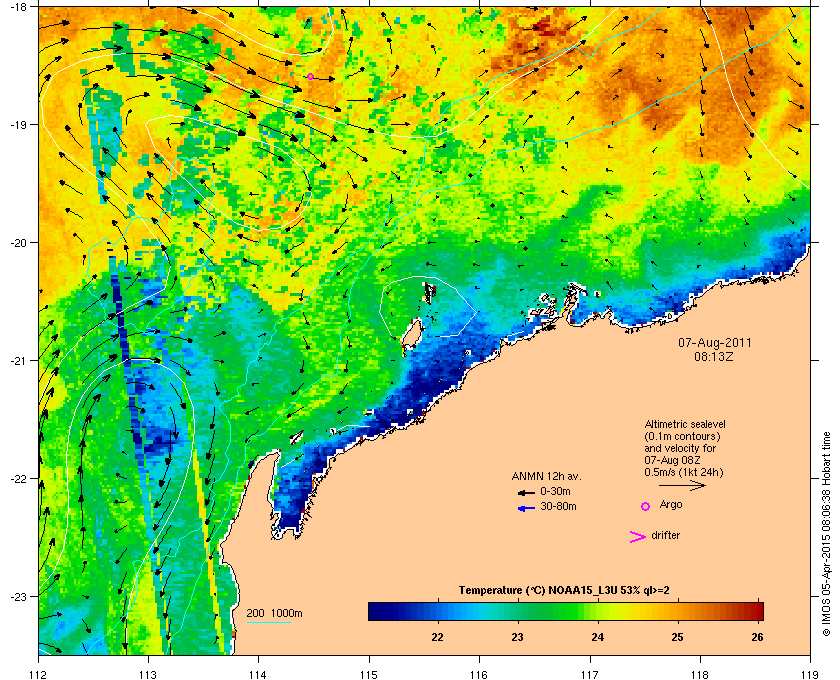
Task: Click the 'and velocity for' legend line
Action: click(x=680, y=448)
